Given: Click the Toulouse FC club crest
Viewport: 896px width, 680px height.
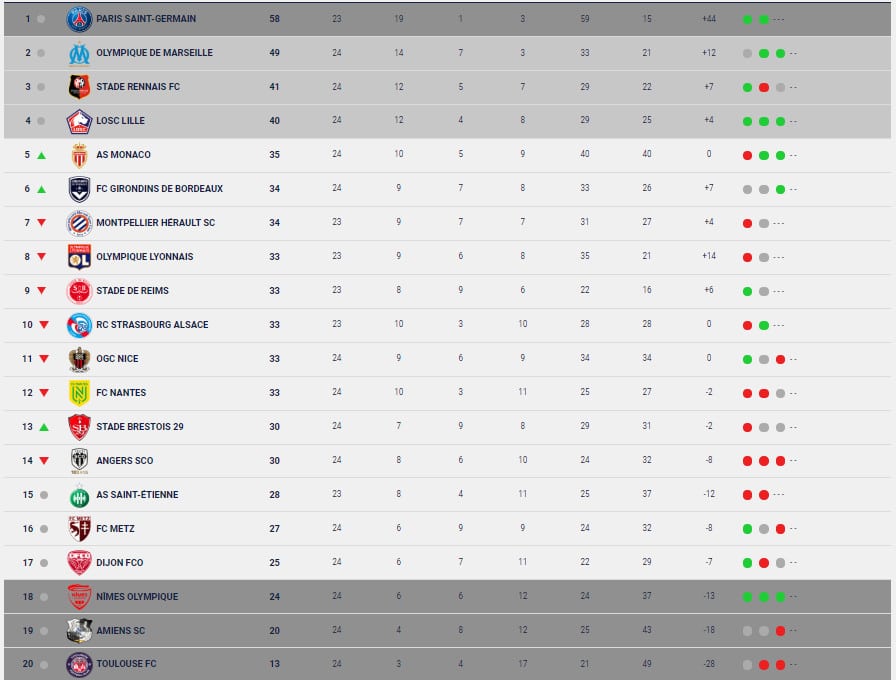Looking at the screenshot, I should coord(79,664).
